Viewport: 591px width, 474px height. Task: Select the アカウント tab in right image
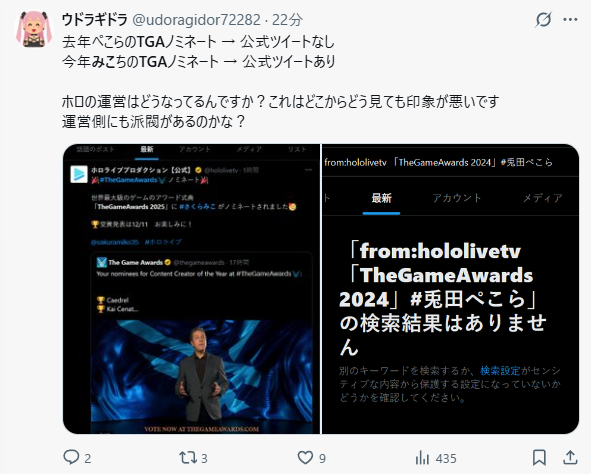tap(457, 198)
